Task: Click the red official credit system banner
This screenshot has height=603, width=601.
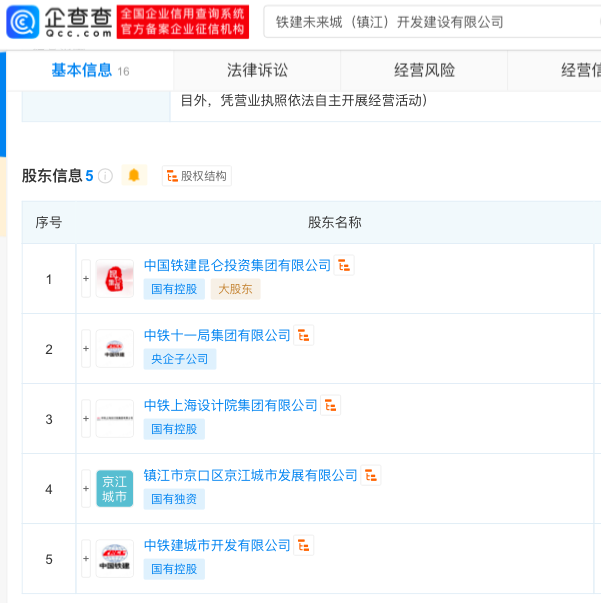Action: 183,22
